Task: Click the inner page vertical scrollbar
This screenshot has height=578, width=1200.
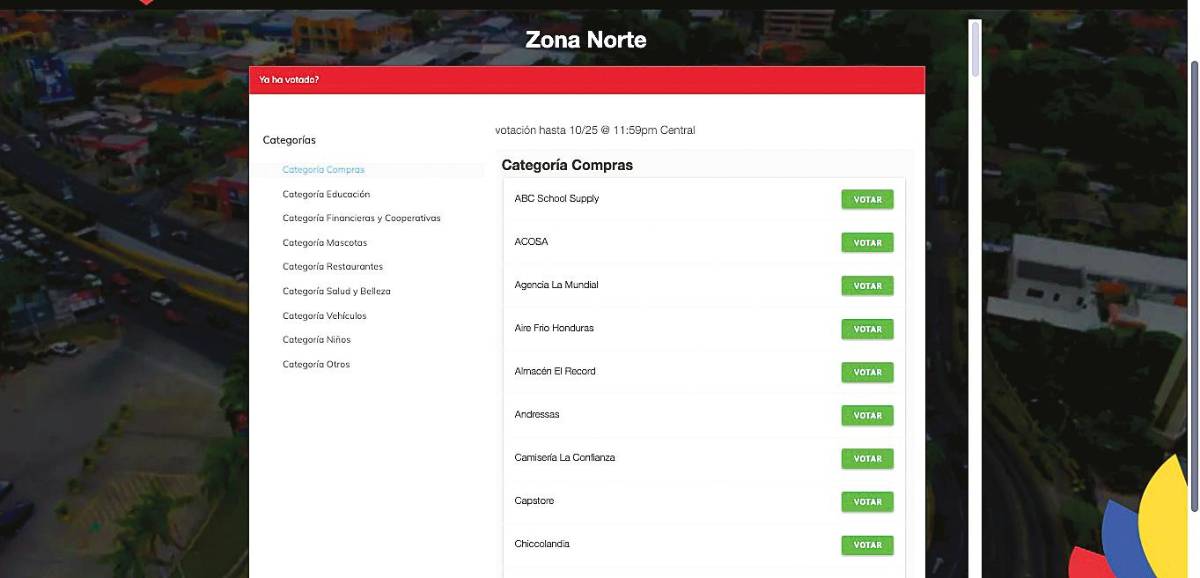Action: pos(975,48)
